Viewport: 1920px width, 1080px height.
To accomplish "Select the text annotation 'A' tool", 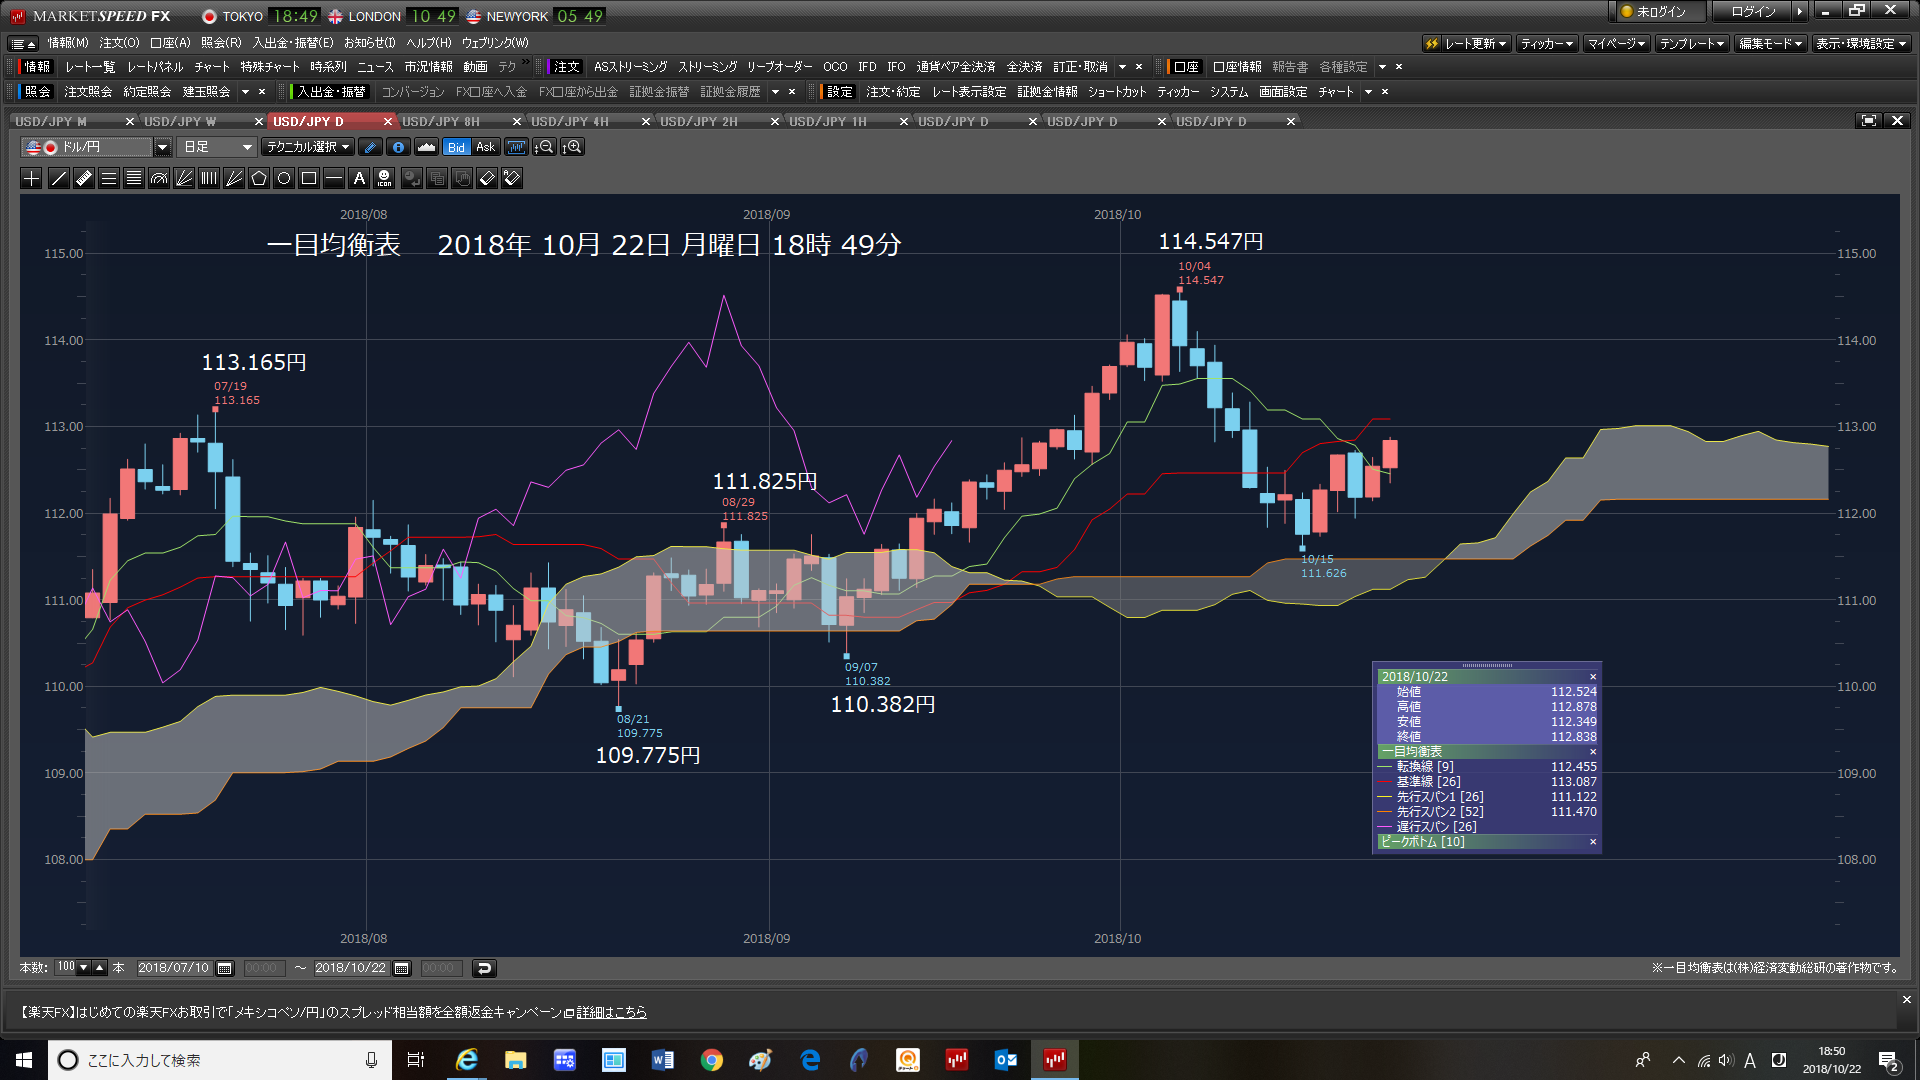I will 359,179.
